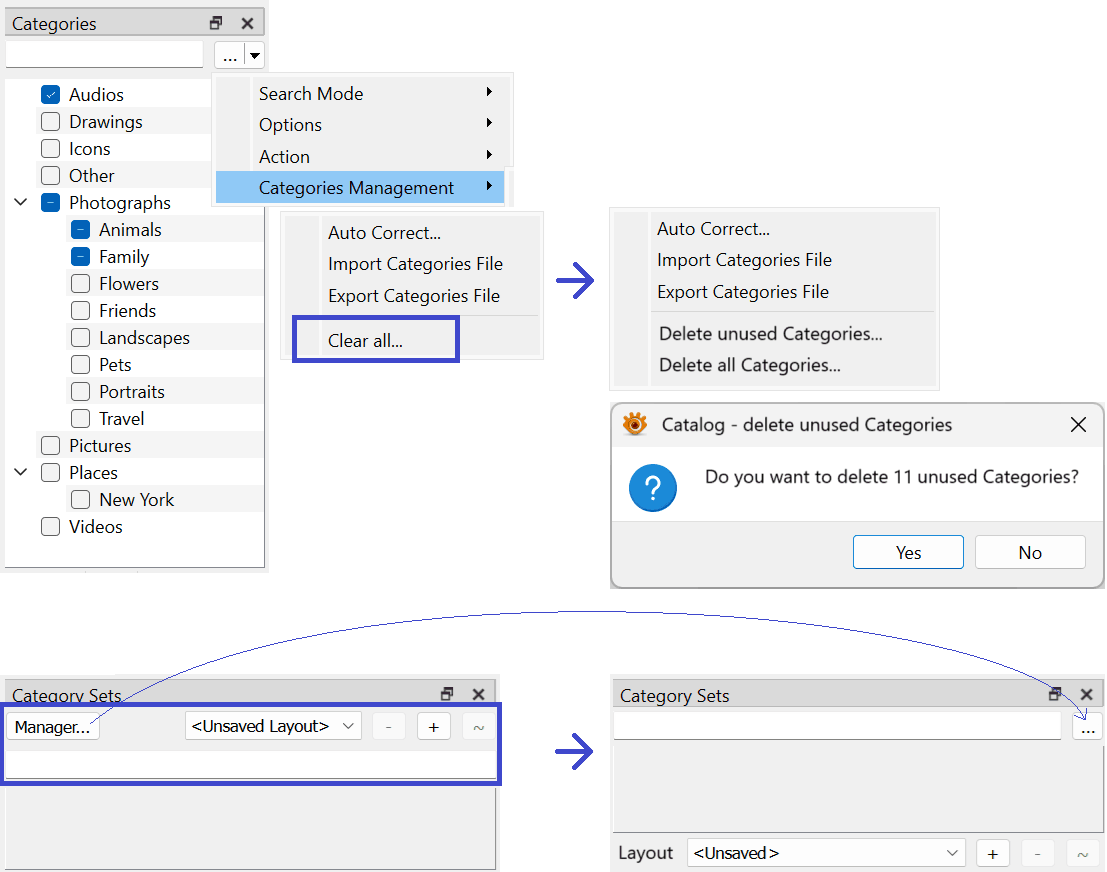Check the Drawings category
Screen dimensions: 1107x872
pos(50,121)
